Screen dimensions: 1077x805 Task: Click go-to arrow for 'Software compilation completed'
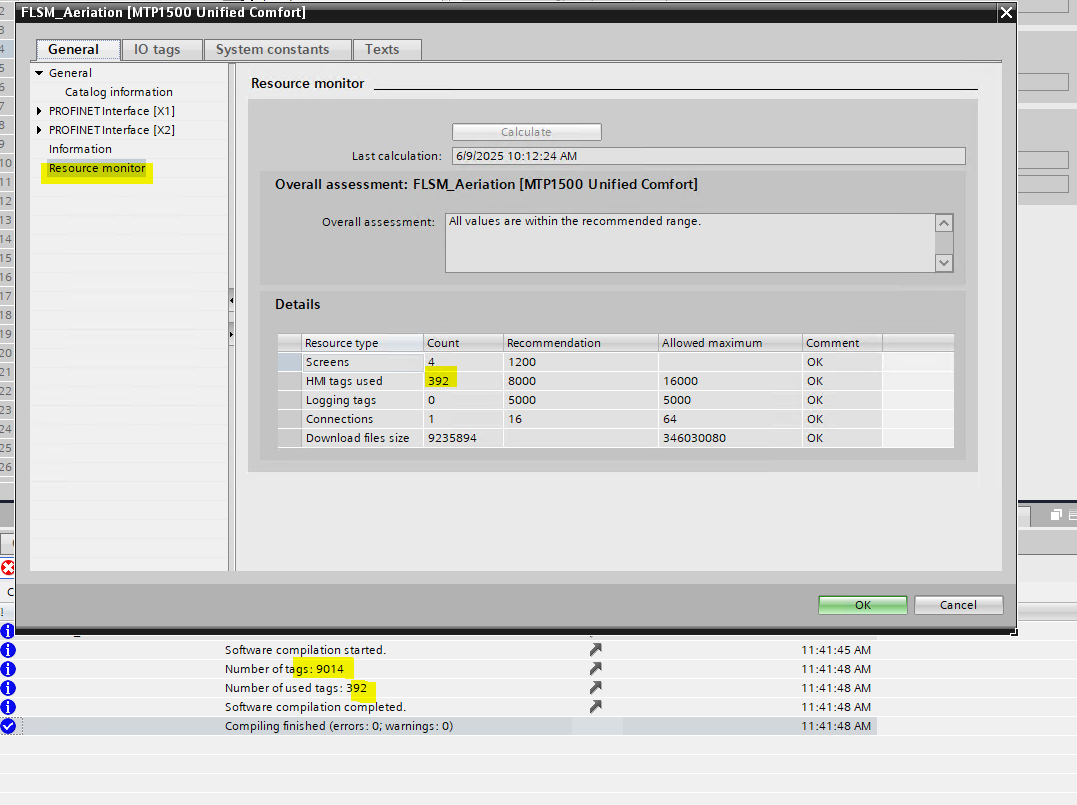596,707
